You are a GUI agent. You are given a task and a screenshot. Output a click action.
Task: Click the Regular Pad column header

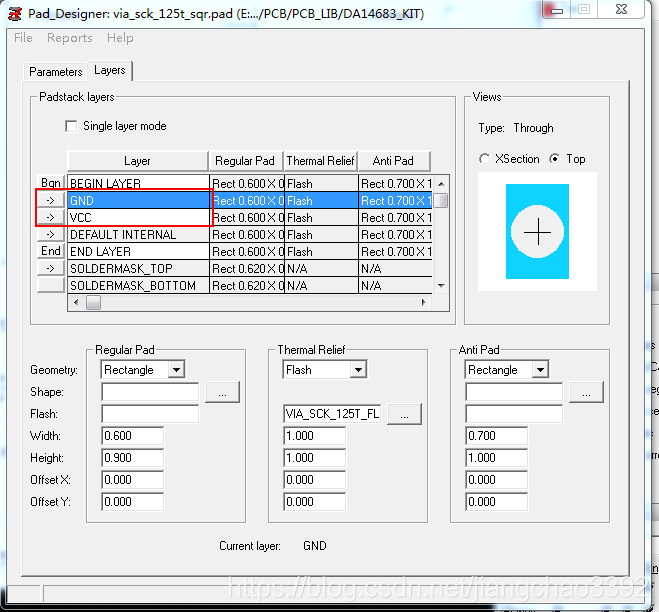245,161
